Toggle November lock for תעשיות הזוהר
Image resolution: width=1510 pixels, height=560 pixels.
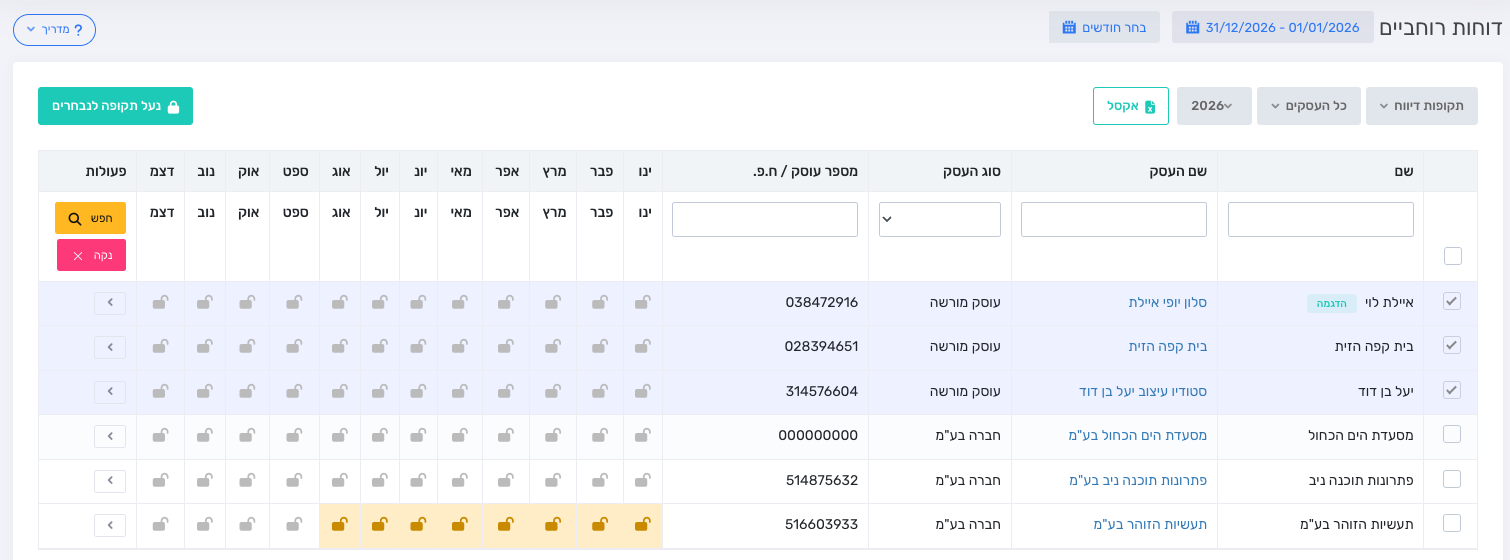point(206,525)
